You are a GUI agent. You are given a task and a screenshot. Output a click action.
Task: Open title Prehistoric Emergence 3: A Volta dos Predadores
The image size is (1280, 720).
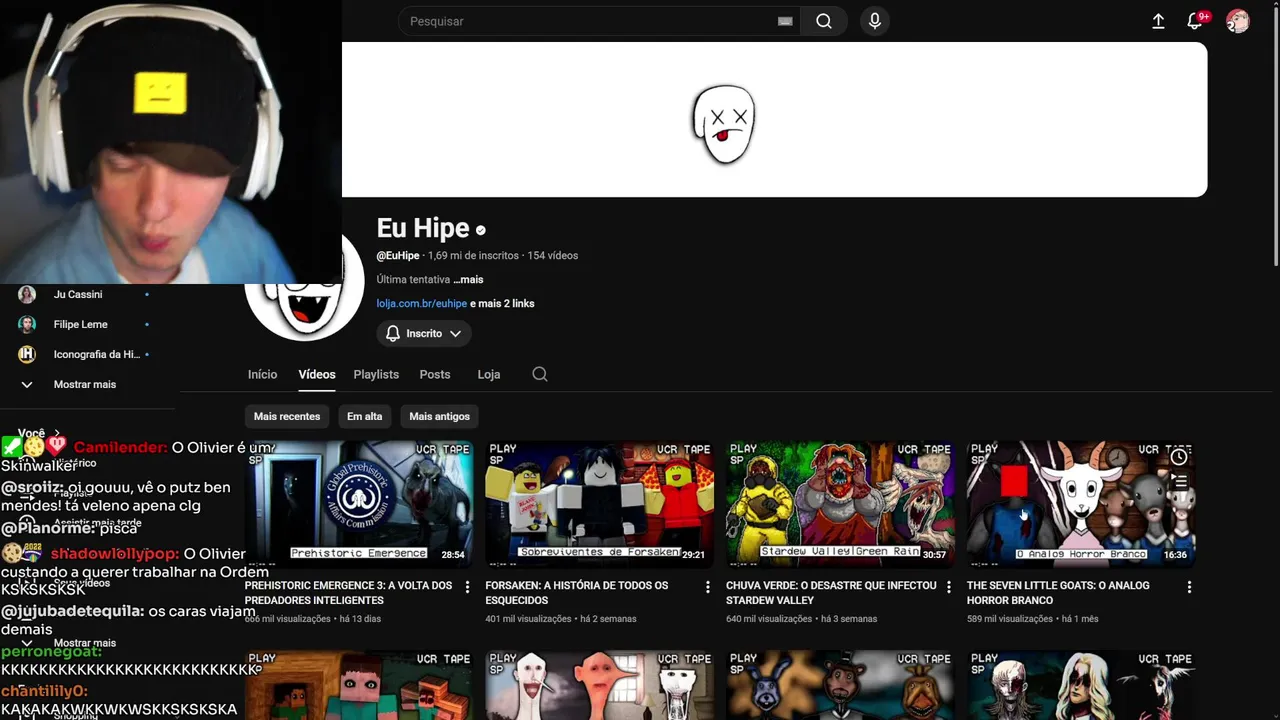[x=349, y=593]
